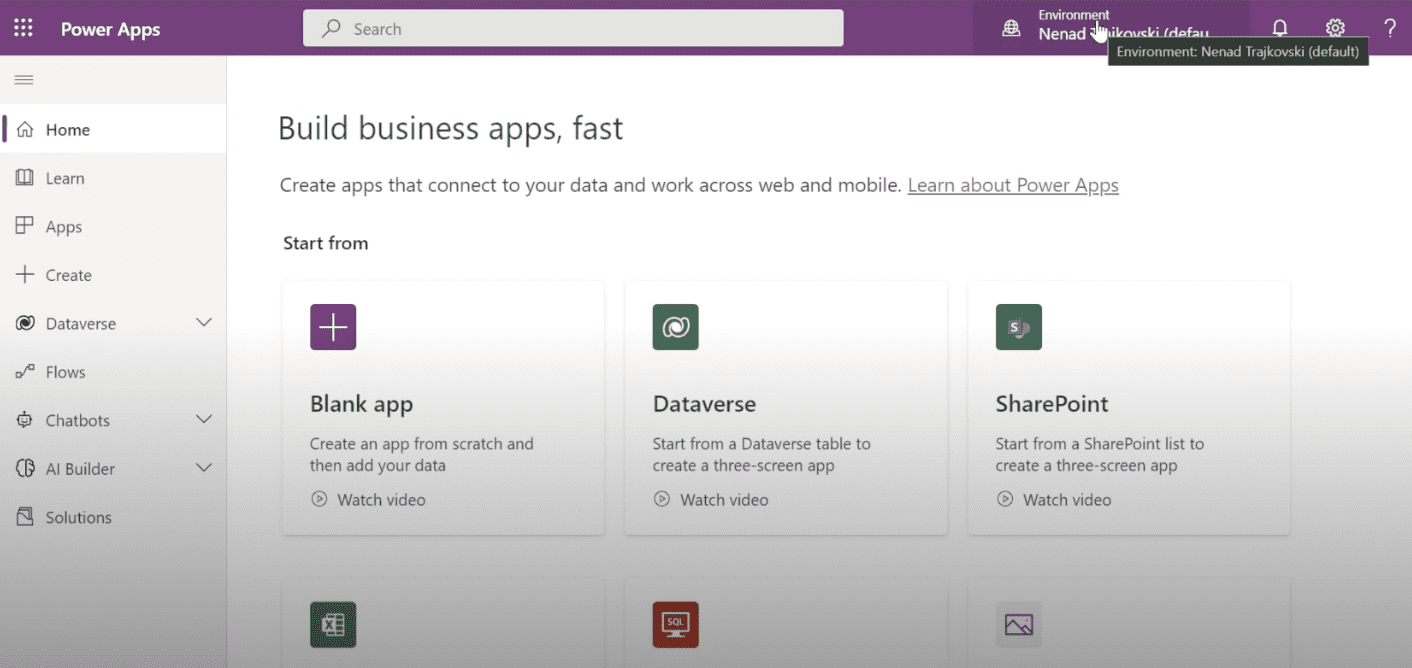Image resolution: width=1412 pixels, height=668 pixels.
Task: Click the search magnifier icon
Action: [331, 29]
